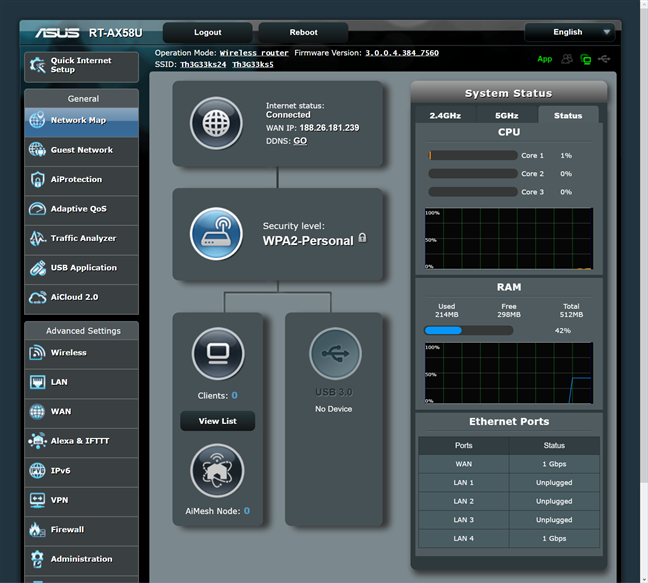Image resolution: width=648 pixels, height=583 pixels.
Task: Click the RAM usage history graph
Action: pos(509,373)
